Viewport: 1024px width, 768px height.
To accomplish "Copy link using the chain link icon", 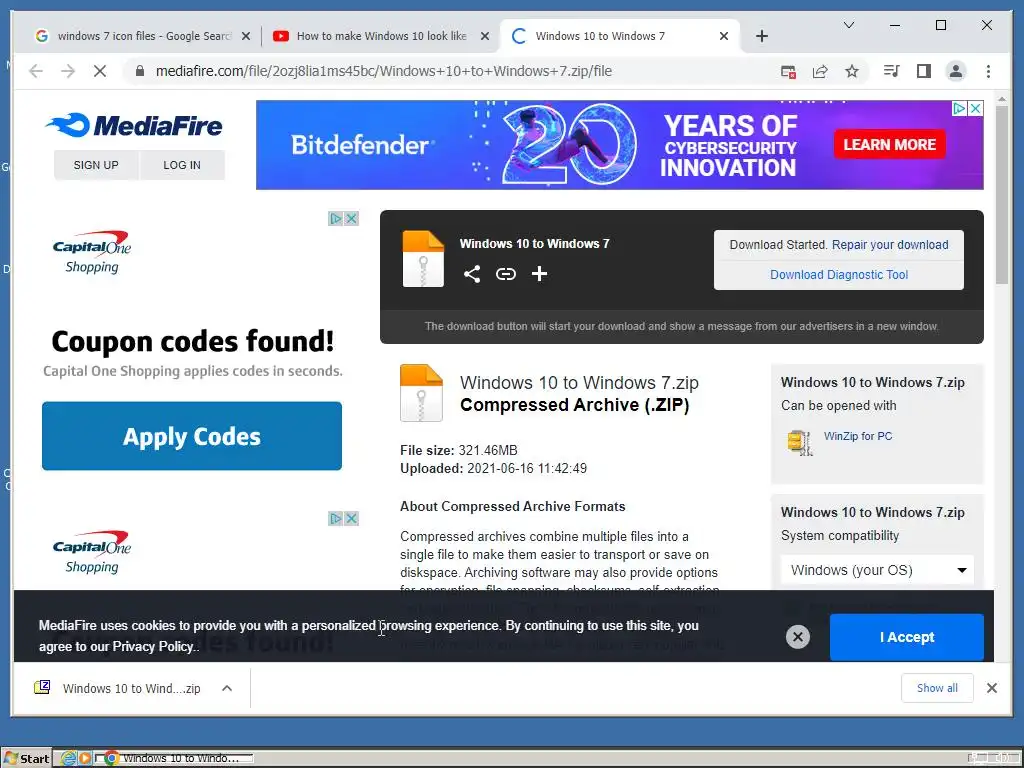I will click(505, 274).
